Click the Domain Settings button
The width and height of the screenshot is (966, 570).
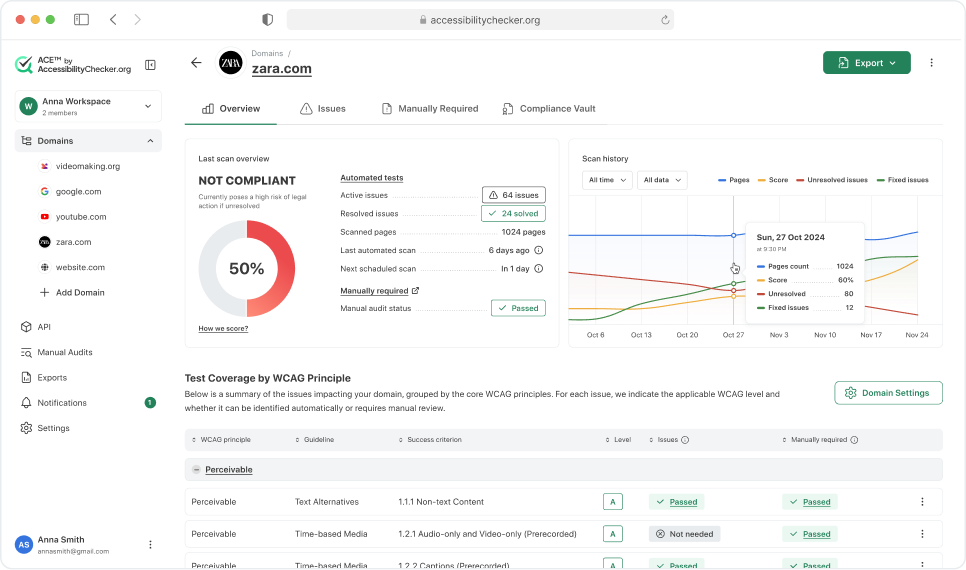click(x=888, y=393)
